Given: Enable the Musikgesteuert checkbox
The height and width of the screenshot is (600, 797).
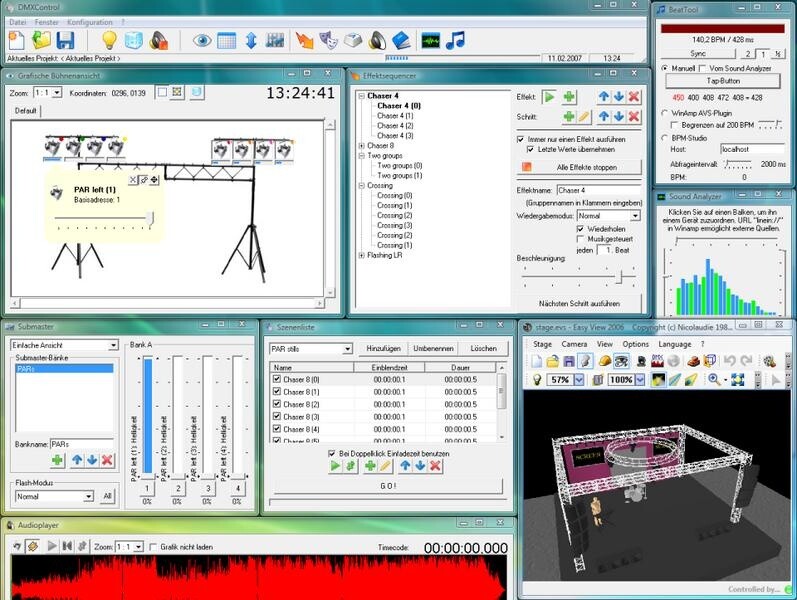Looking at the screenshot, I should pos(582,239).
